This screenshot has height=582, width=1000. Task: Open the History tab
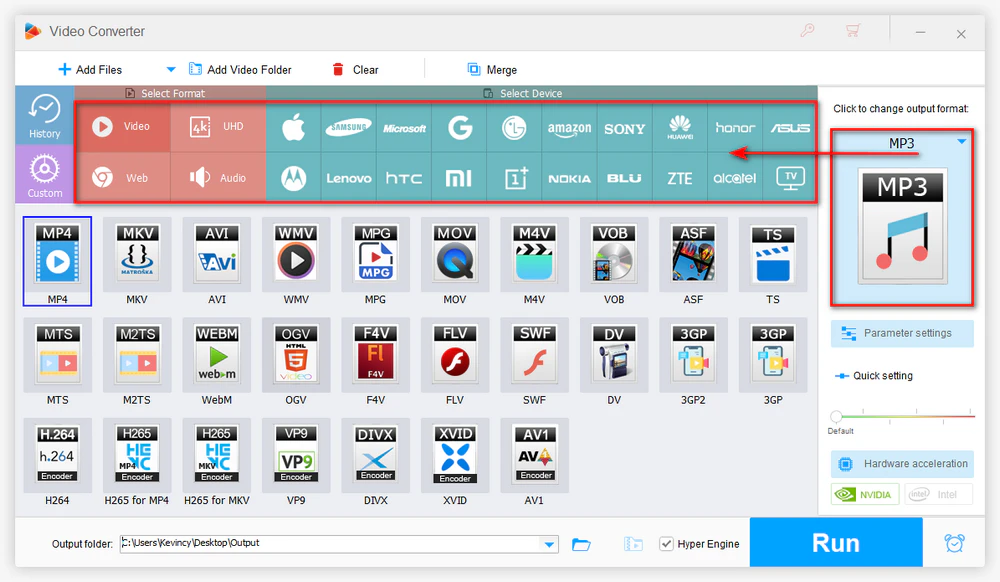click(x=44, y=115)
